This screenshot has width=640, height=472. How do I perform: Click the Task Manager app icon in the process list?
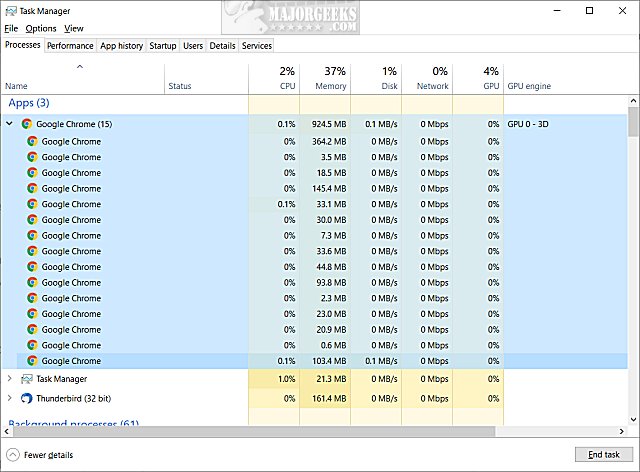[27, 379]
